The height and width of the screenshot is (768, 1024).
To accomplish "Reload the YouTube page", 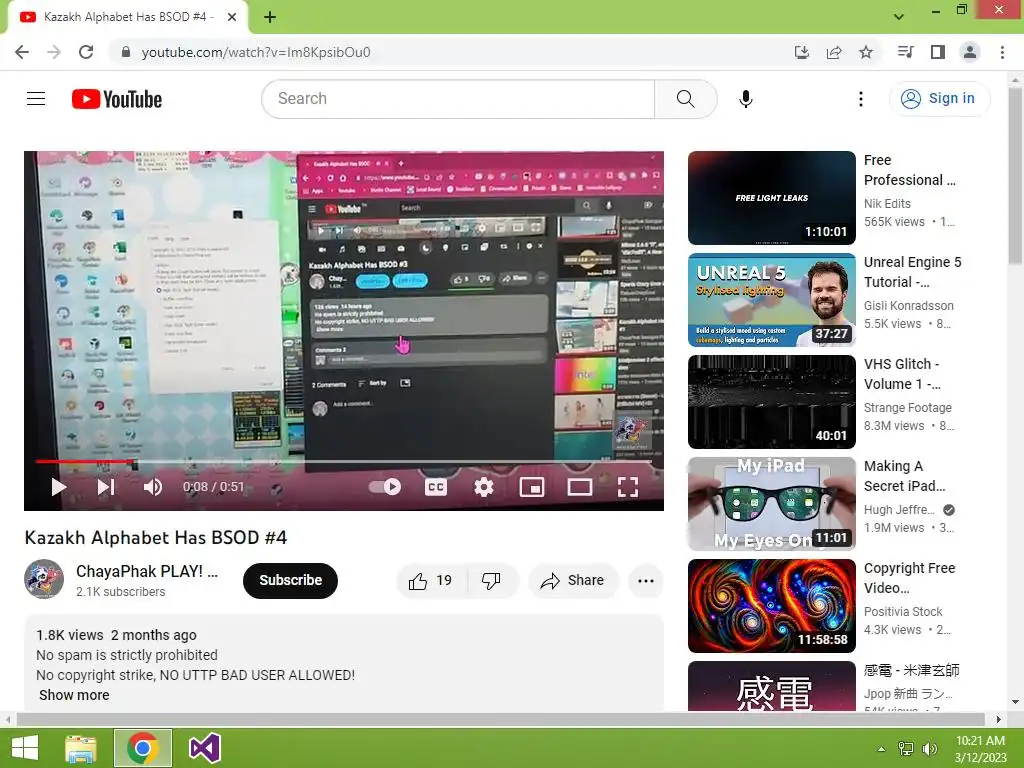I will tap(86, 52).
